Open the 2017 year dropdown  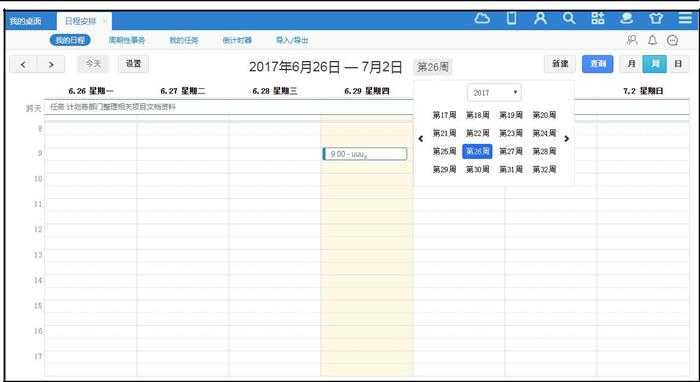[x=494, y=93]
